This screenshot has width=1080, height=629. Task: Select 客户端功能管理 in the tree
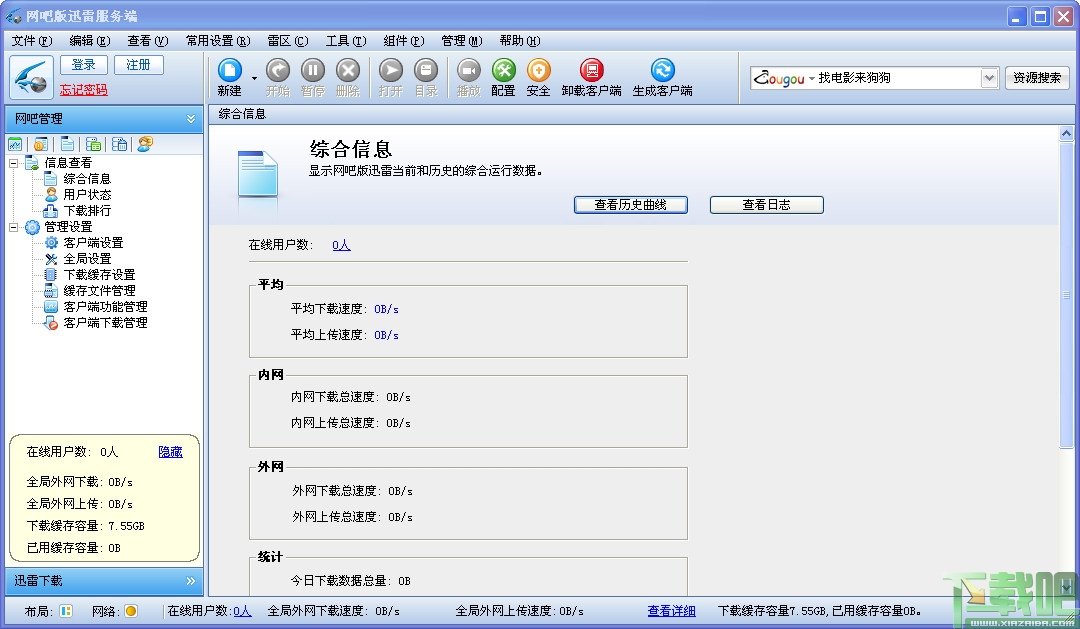105,307
